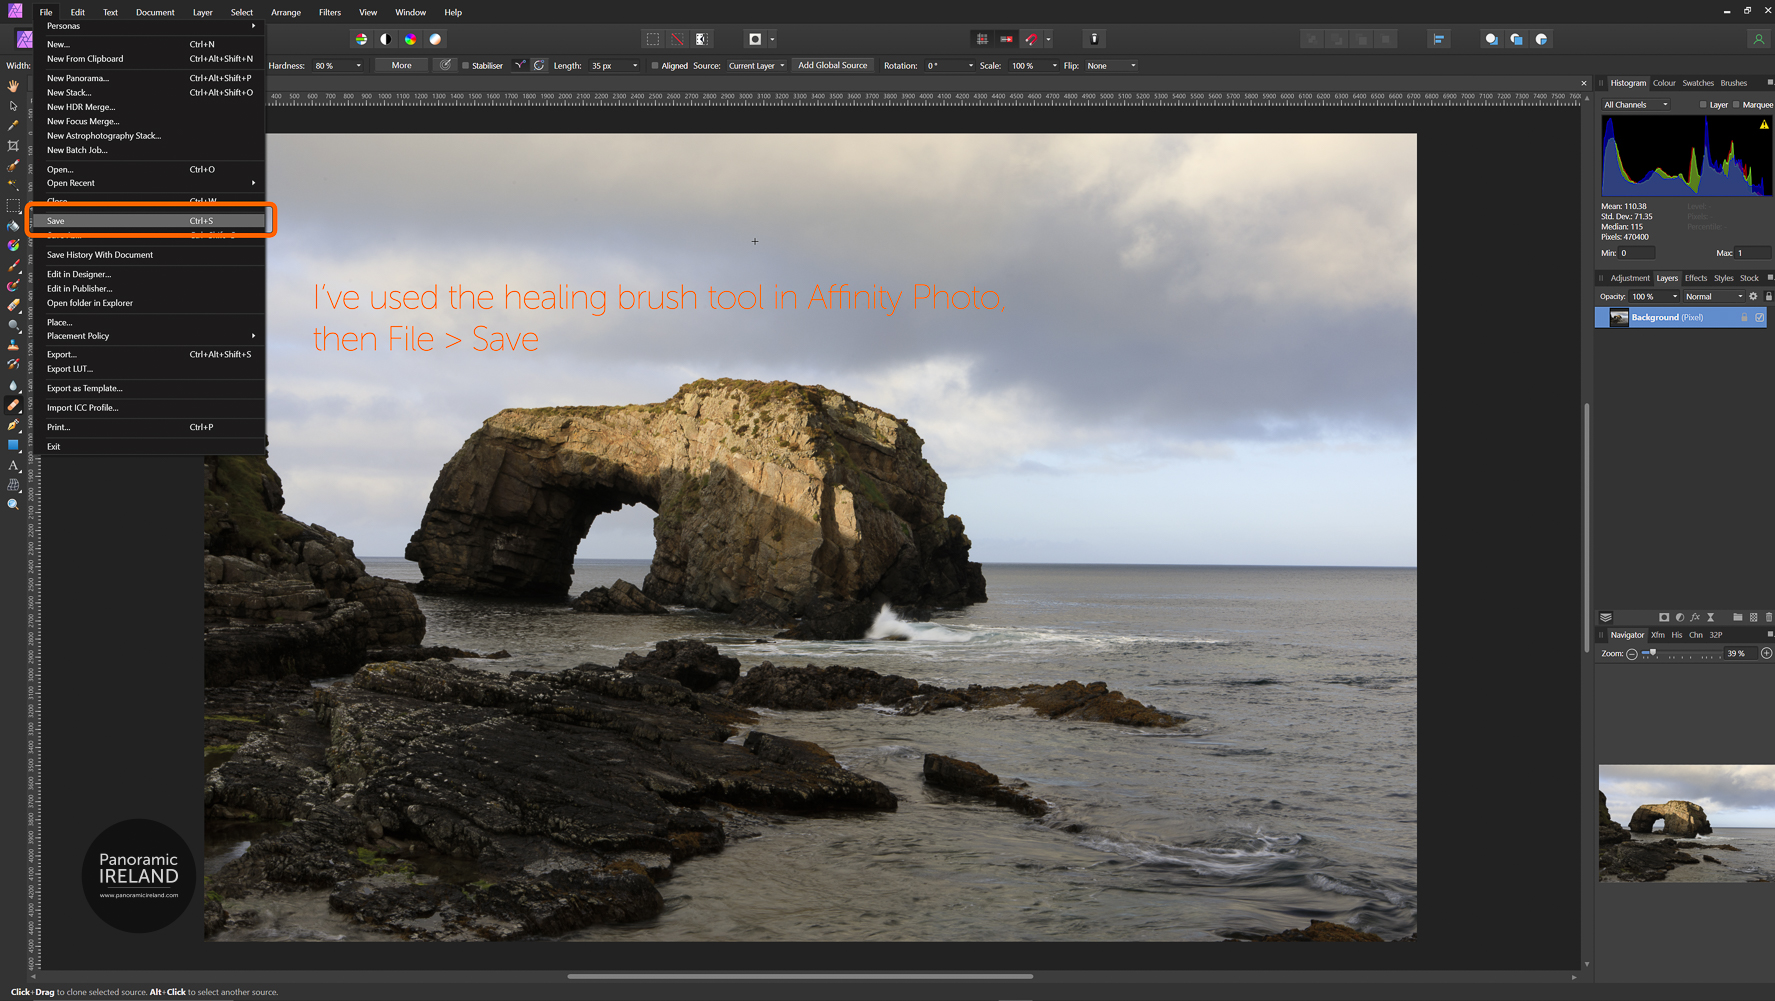This screenshot has height=1001, width=1775.
Task: Click the Account icon top right
Action: pyautogui.click(x=1758, y=39)
